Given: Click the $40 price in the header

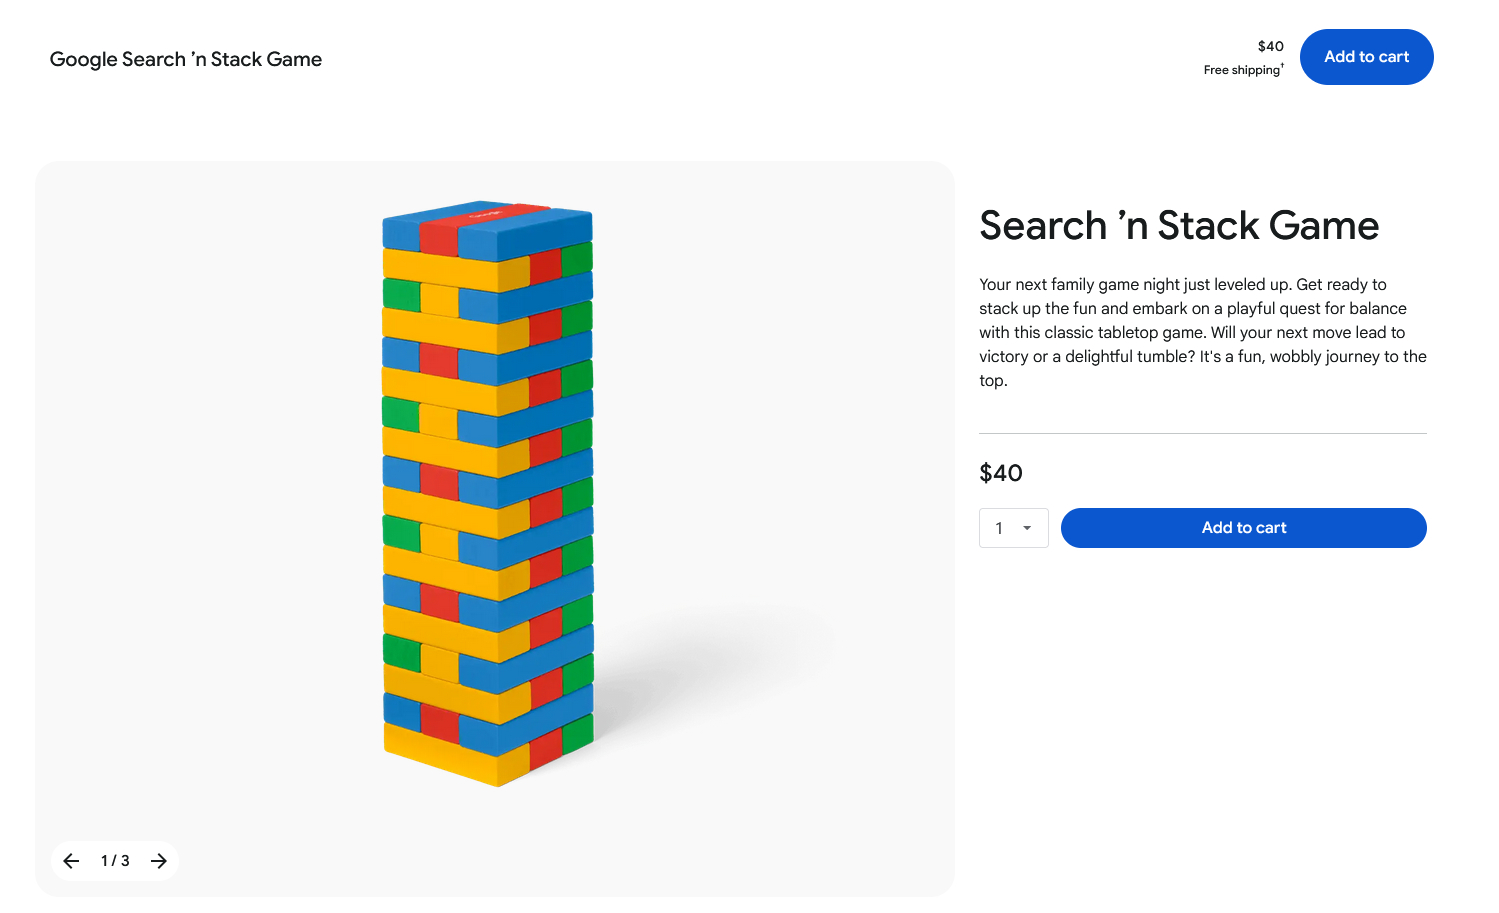Looking at the screenshot, I should (x=1270, y=46).
